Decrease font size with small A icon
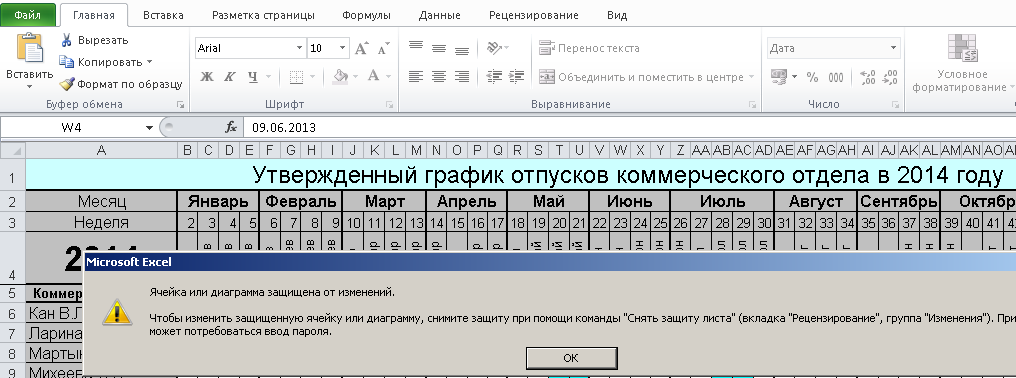Viewport: 1016px width, 378px height. (x=383, y=48)
